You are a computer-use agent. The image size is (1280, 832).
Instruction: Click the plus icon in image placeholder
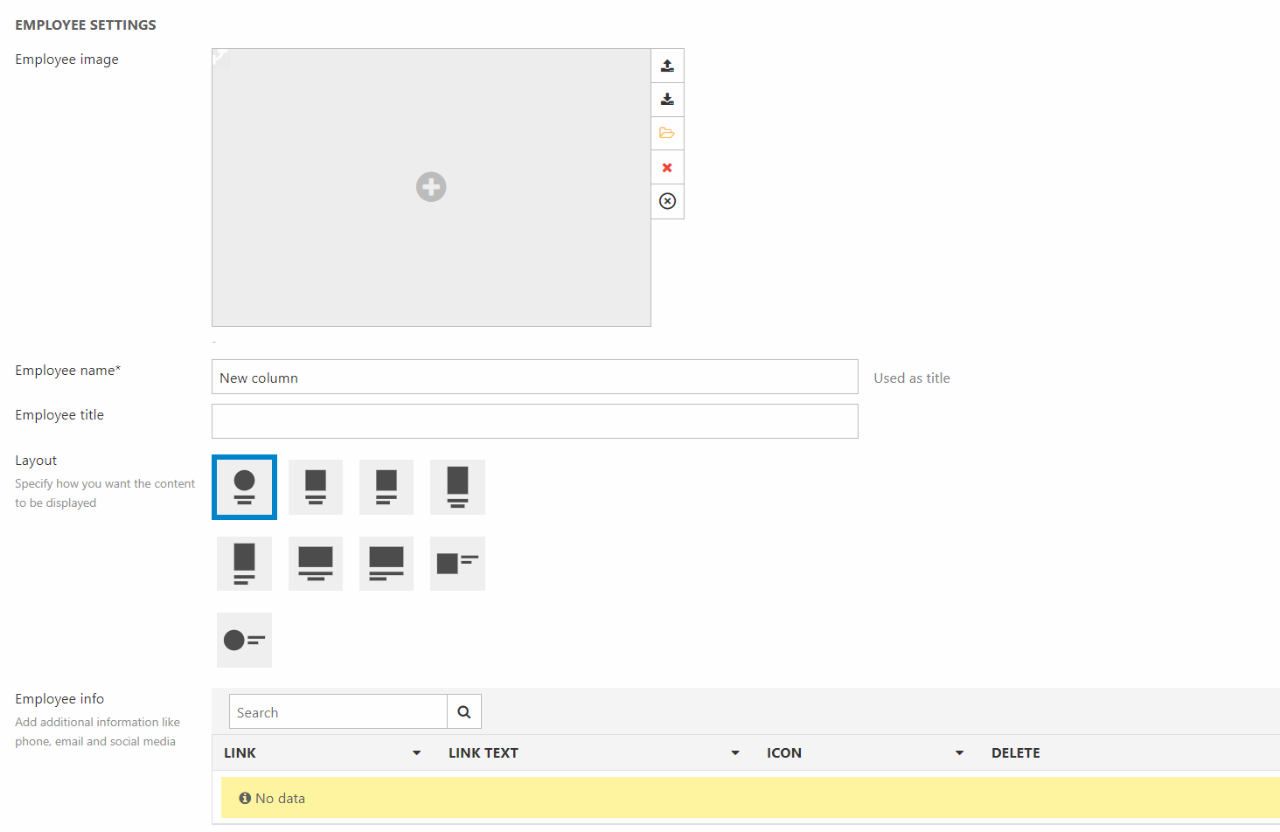coord(431,187)
